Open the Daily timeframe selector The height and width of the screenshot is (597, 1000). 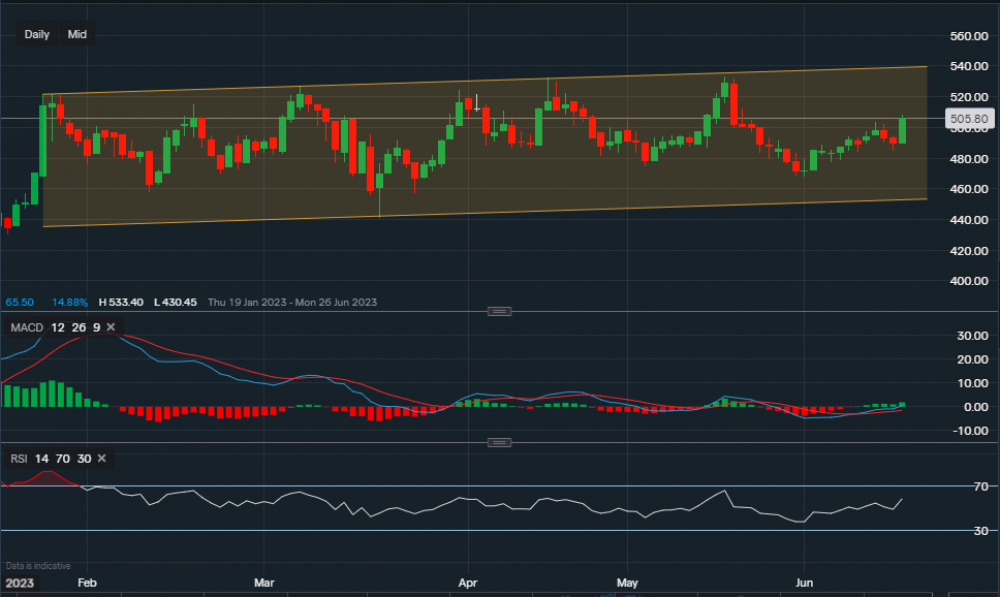[x=37, y=34]
